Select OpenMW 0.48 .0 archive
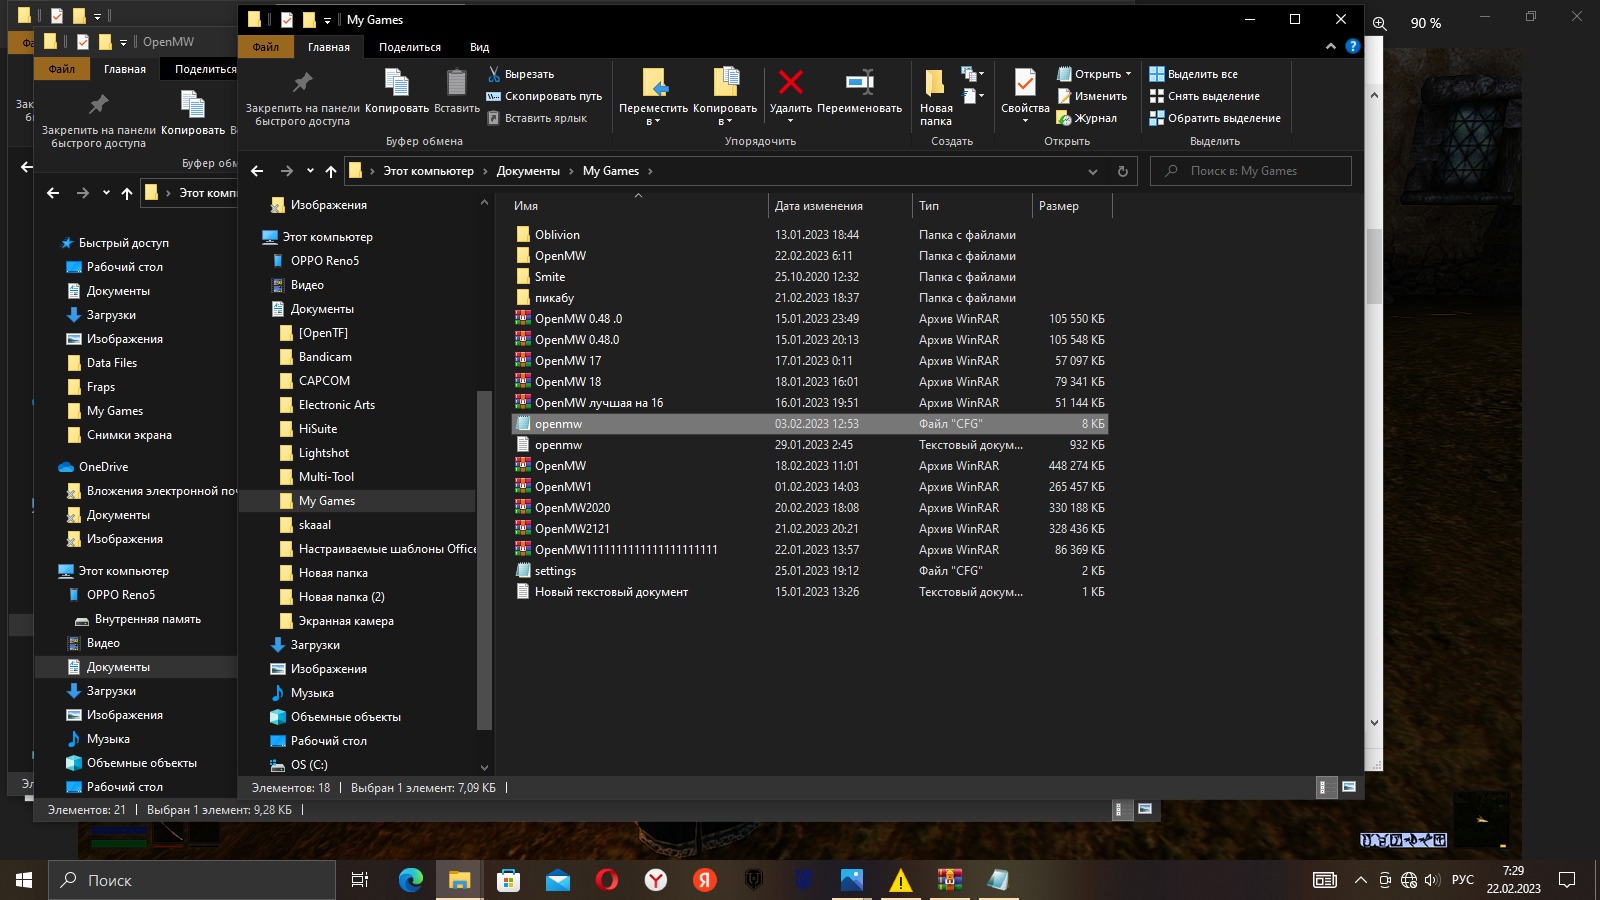The image size is (1600, 900). (x=578, y=319)
